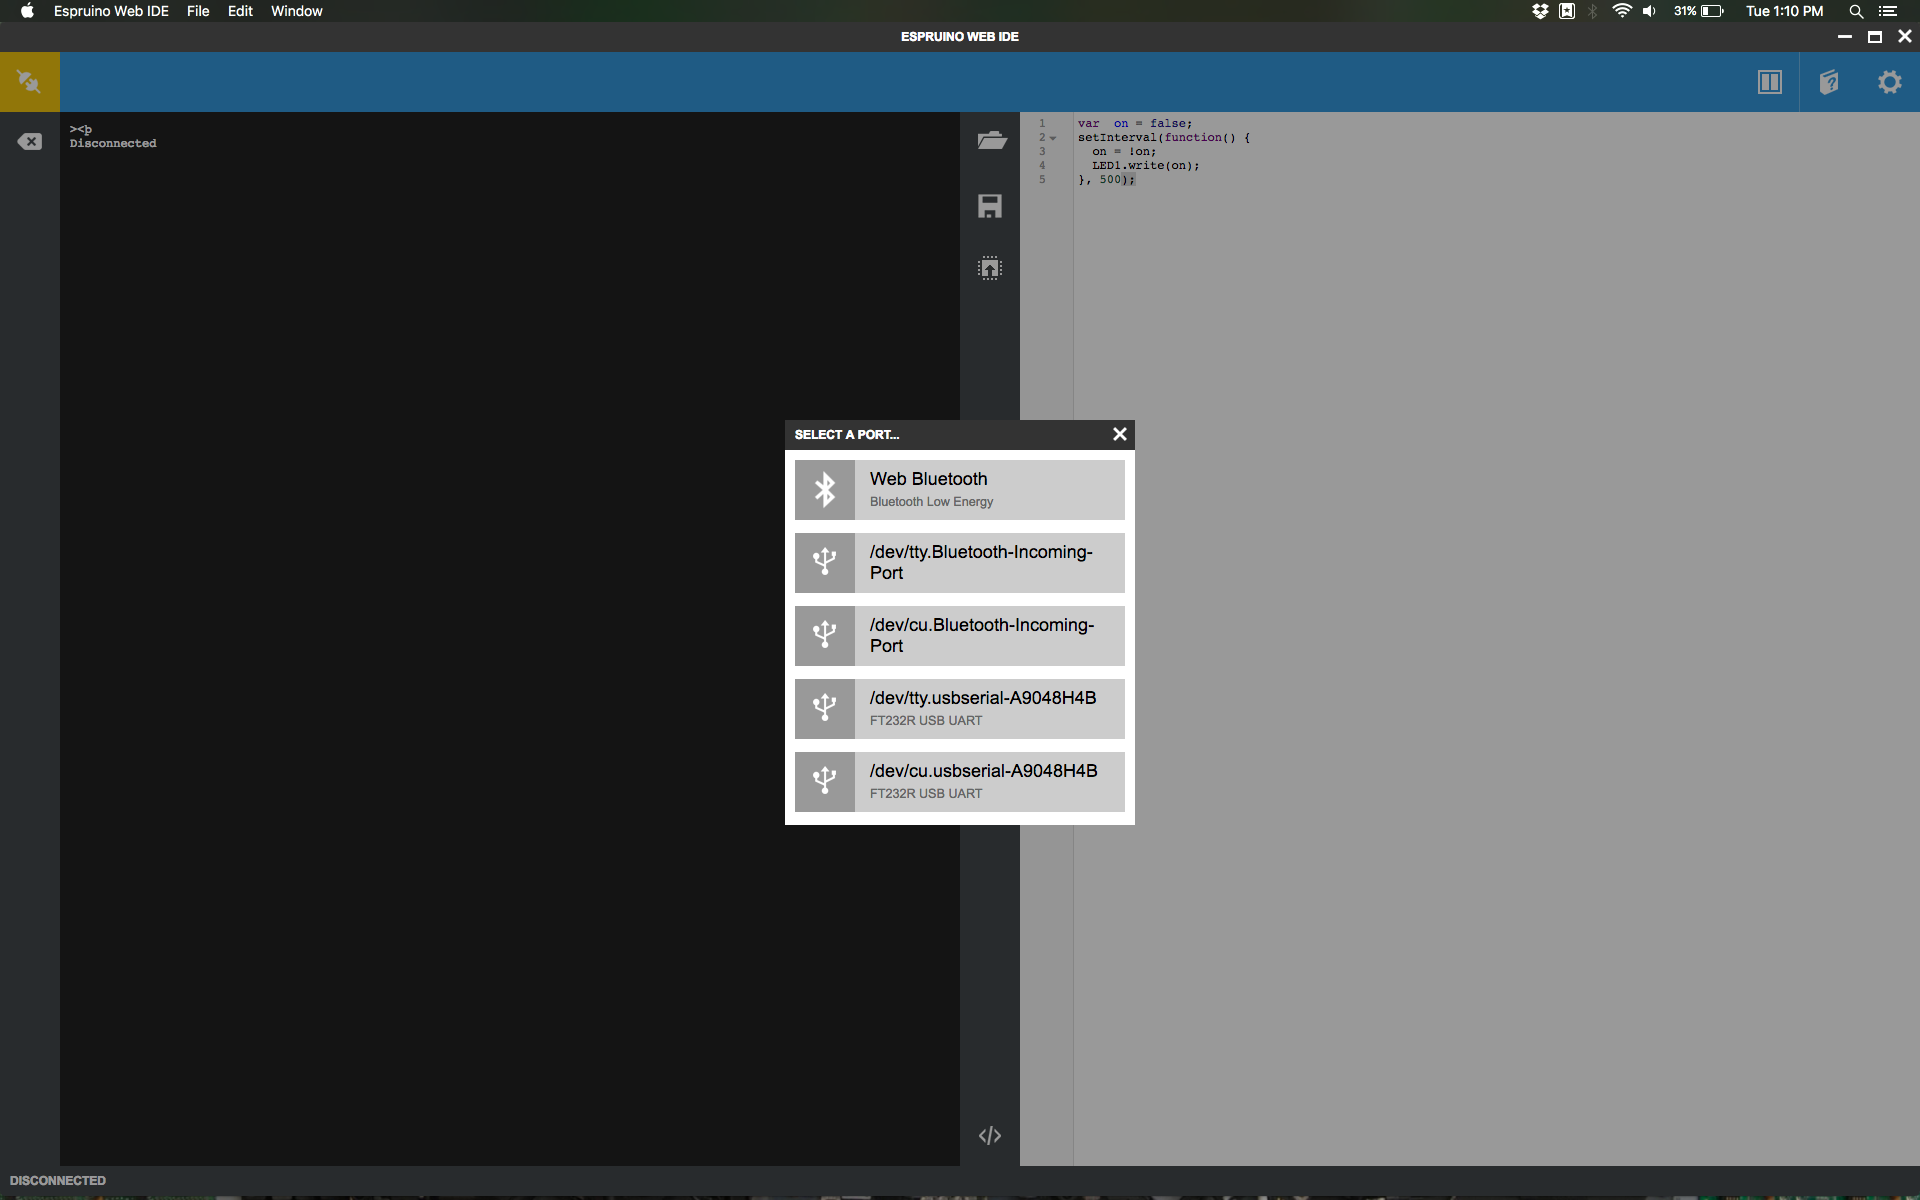The width and height of the screenshot is (1920, 1200).
Task: Save the code with the floppy disk icon
Action: tap(990, 206)
